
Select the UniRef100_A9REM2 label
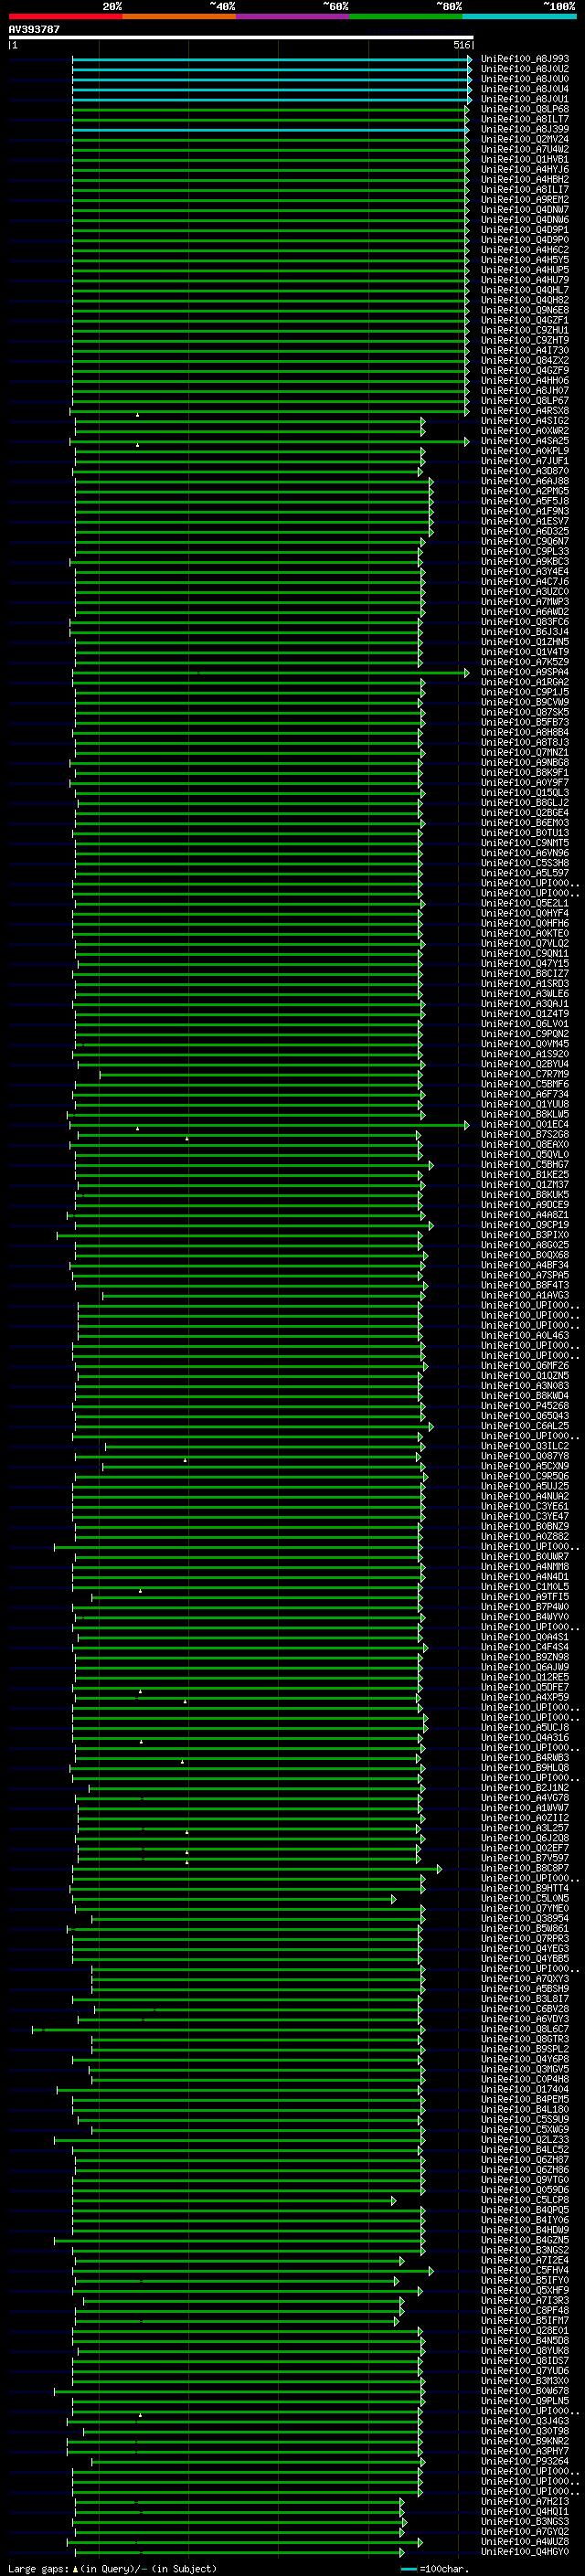pos(525,200)
